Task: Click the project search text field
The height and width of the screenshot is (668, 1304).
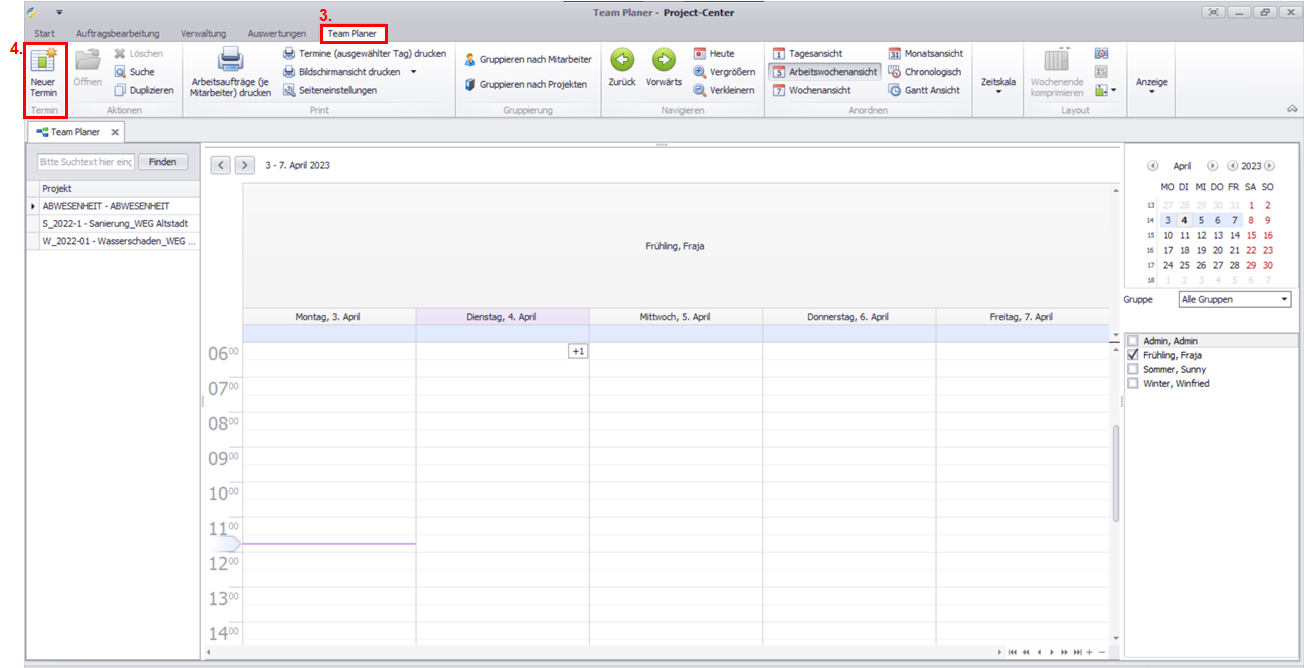Action: 85,162
